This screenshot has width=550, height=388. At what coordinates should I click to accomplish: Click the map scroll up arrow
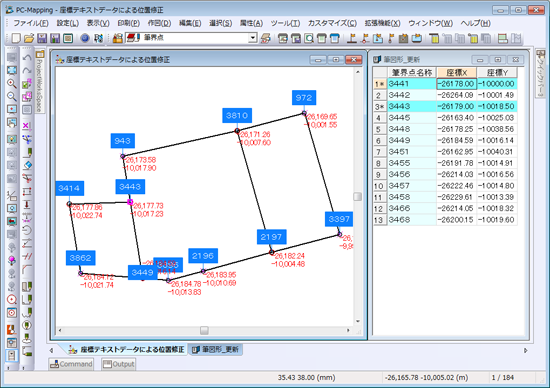[x=357, y=72]
